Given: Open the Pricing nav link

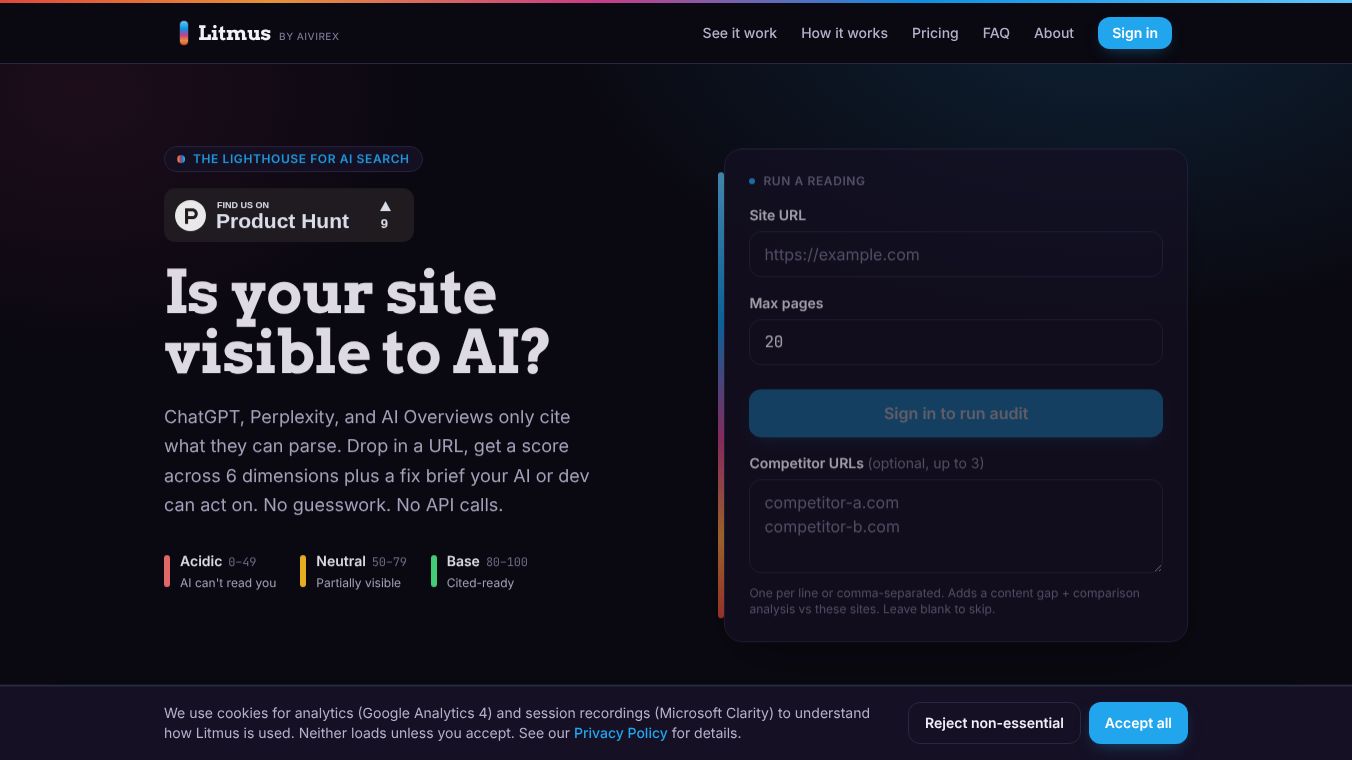Looking at the screenshot, I should click(x=935, y=33).
